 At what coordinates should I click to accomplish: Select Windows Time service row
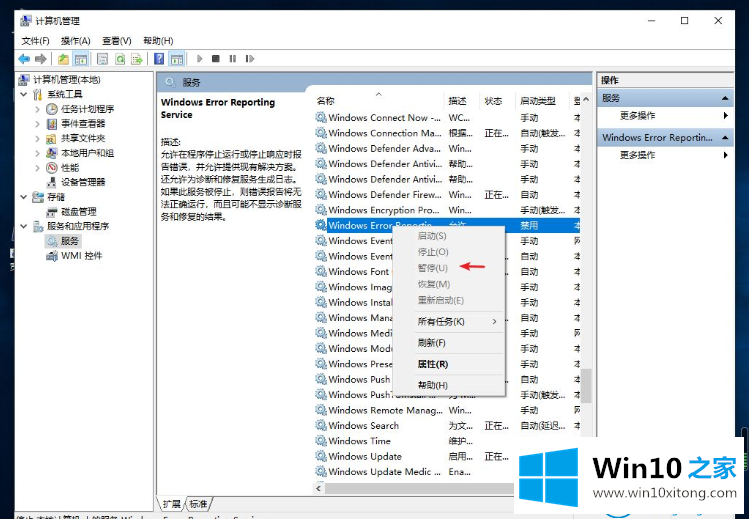tap(416, 441)
